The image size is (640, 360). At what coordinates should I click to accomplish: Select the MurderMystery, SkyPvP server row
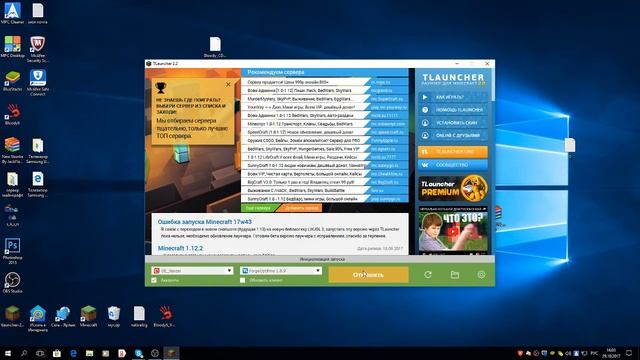pyautogui.click(x=324, y=99)
